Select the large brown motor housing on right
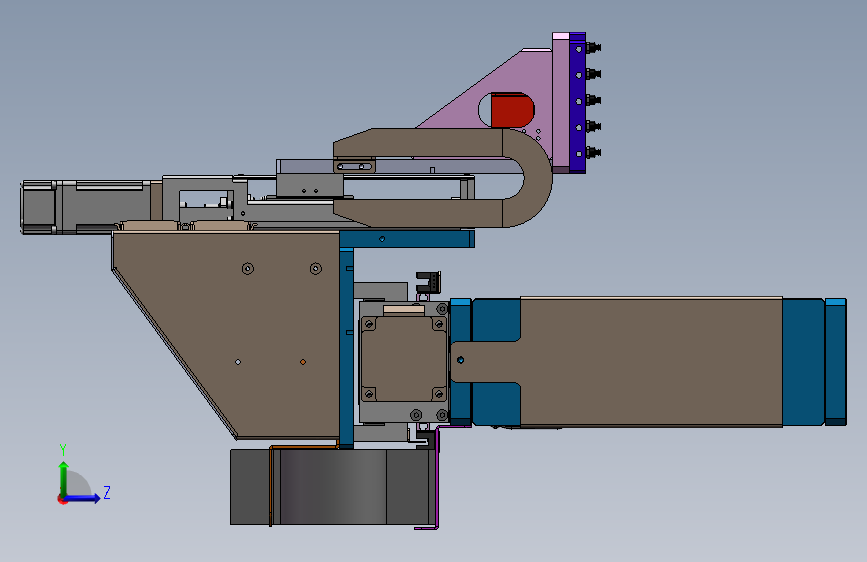Screen dimensions: 867x562 click(x=651, y=362)
